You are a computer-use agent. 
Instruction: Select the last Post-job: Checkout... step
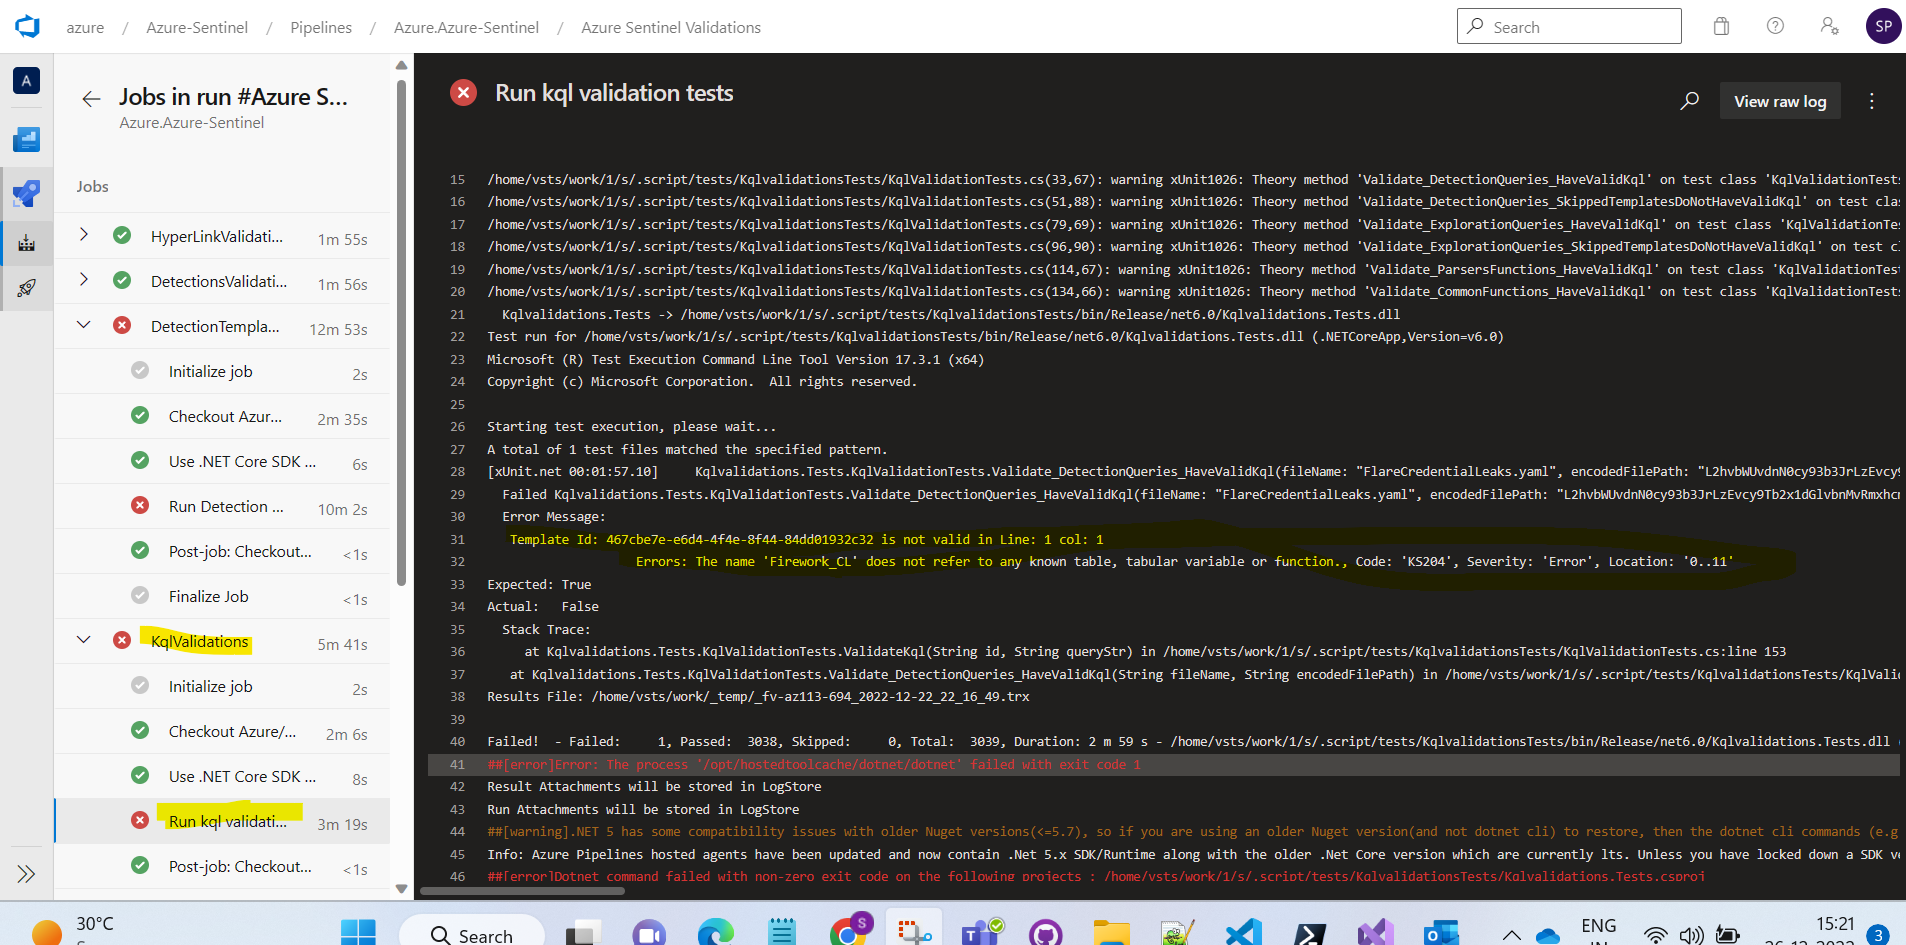(222, 867)
